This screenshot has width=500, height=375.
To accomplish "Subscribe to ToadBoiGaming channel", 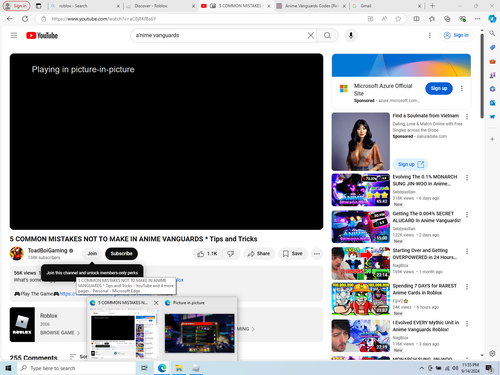I will pyautogui.click(x=121, y=254).
